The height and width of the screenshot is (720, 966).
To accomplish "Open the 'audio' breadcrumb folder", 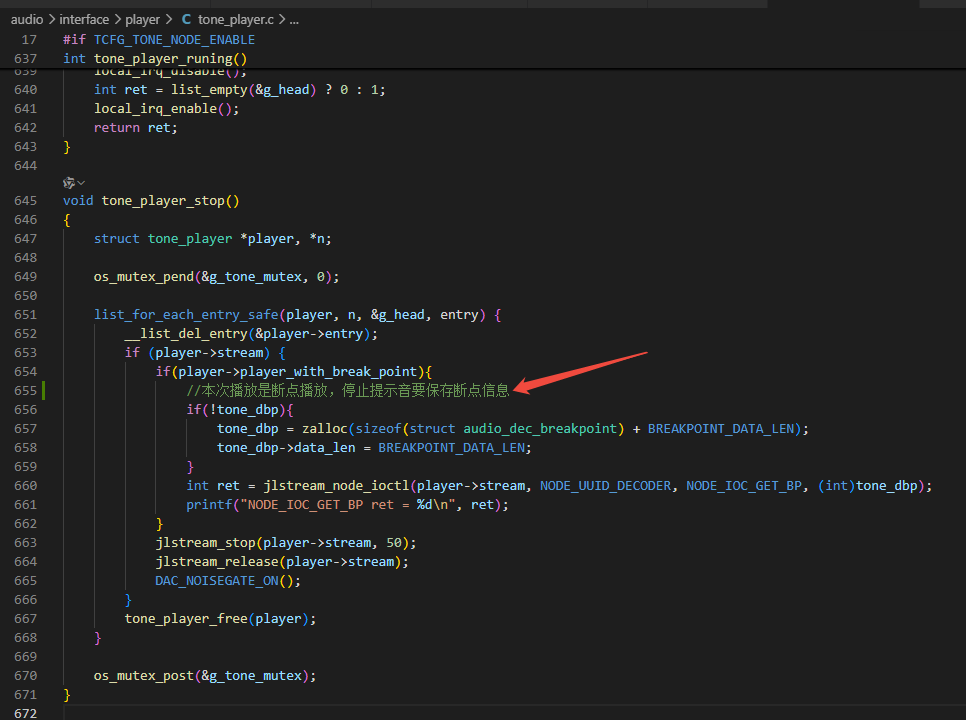I will click(27, 20).
